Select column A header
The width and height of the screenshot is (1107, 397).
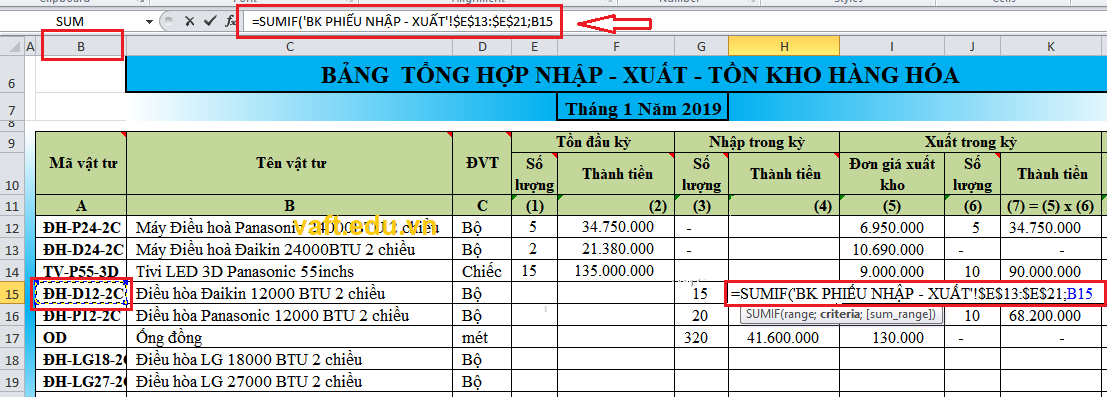tap(30, 47)
